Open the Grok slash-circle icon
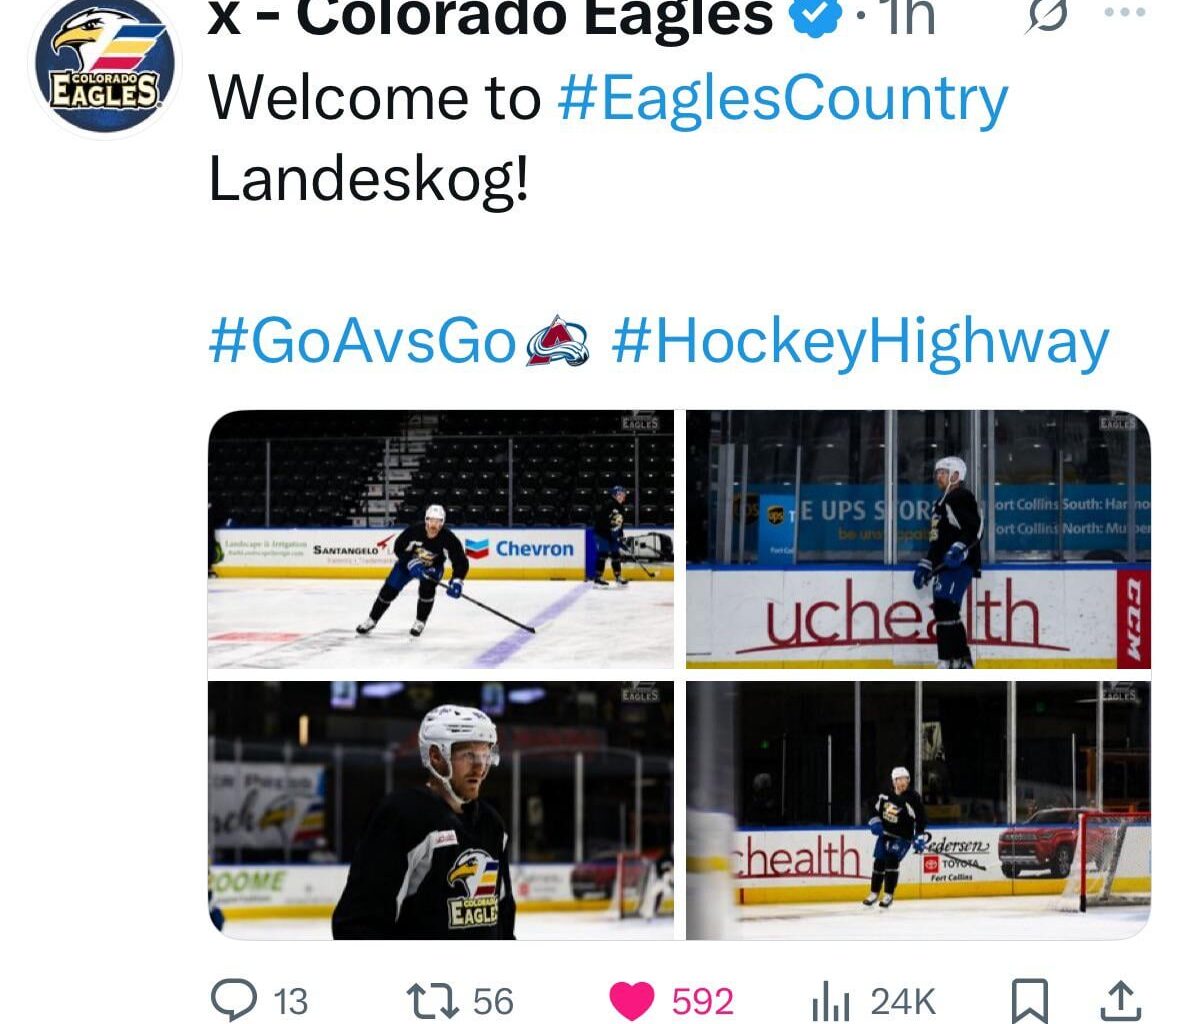This screenshot has width=1179, height=1024. coord(1046,15)
